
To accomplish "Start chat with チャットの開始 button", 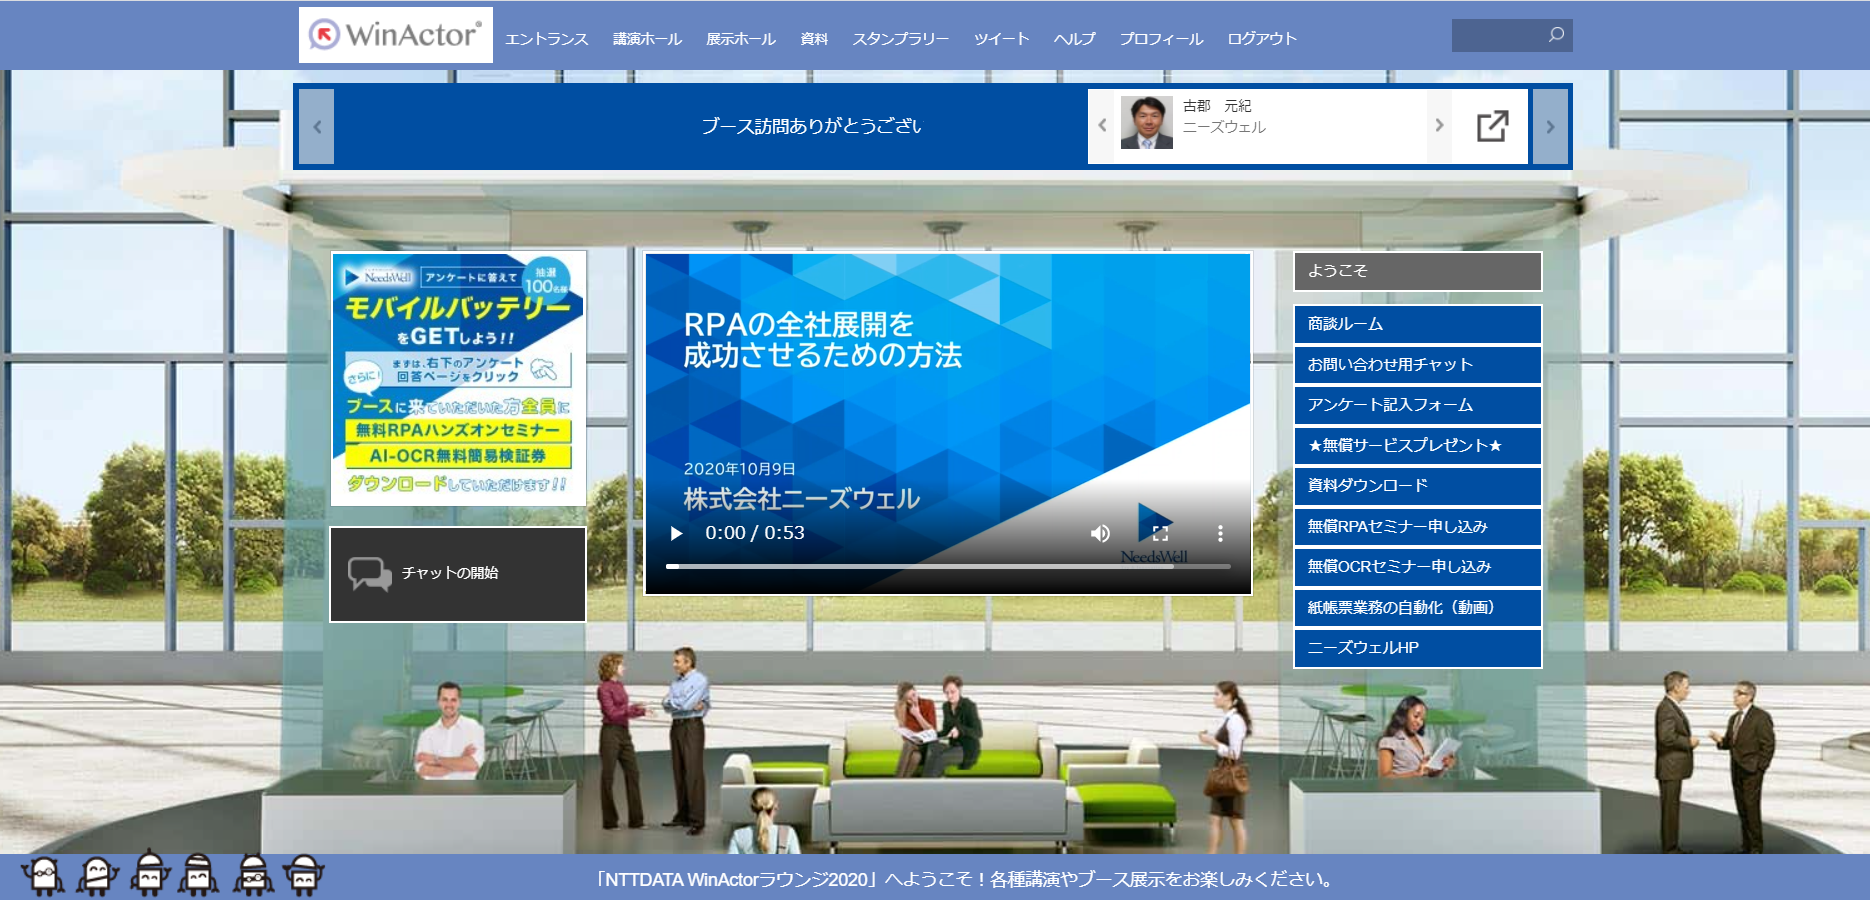I will [458, 574].
